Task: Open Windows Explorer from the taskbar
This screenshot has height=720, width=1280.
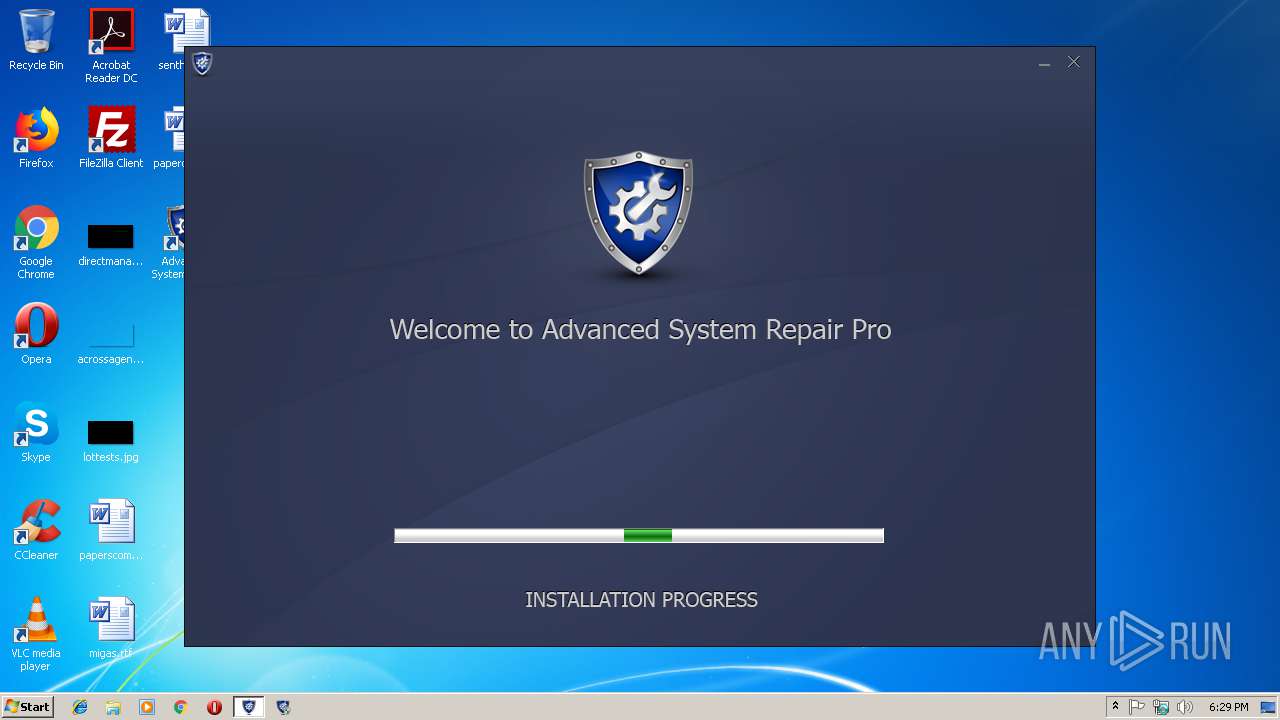Action: click(113, 707)
